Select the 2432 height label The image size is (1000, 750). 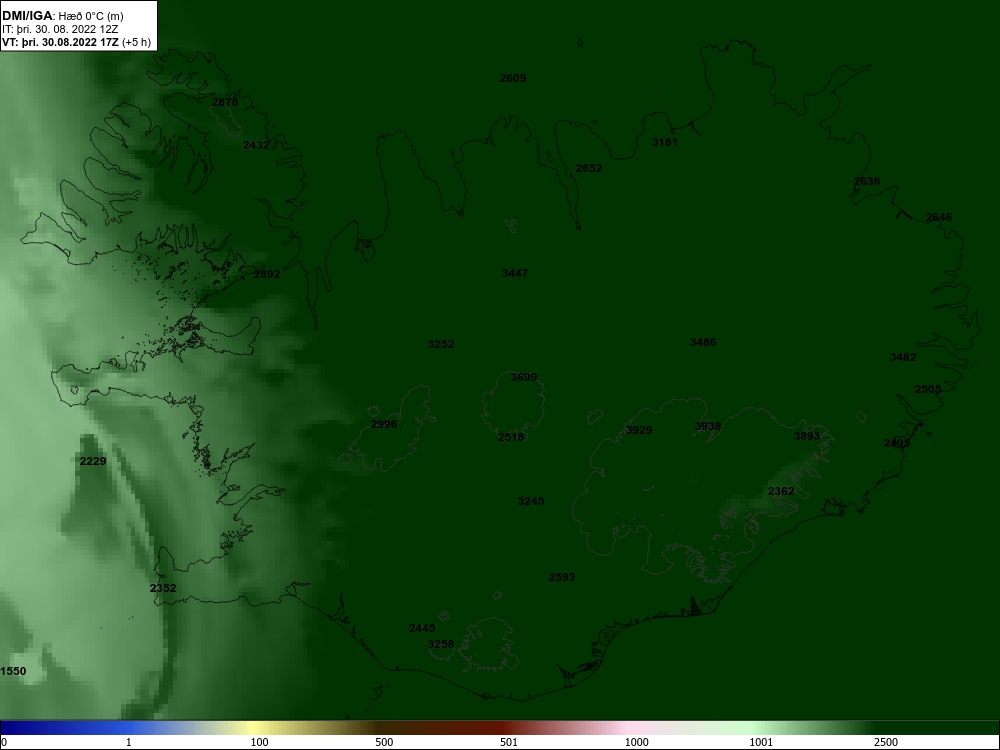click(256, 145)
